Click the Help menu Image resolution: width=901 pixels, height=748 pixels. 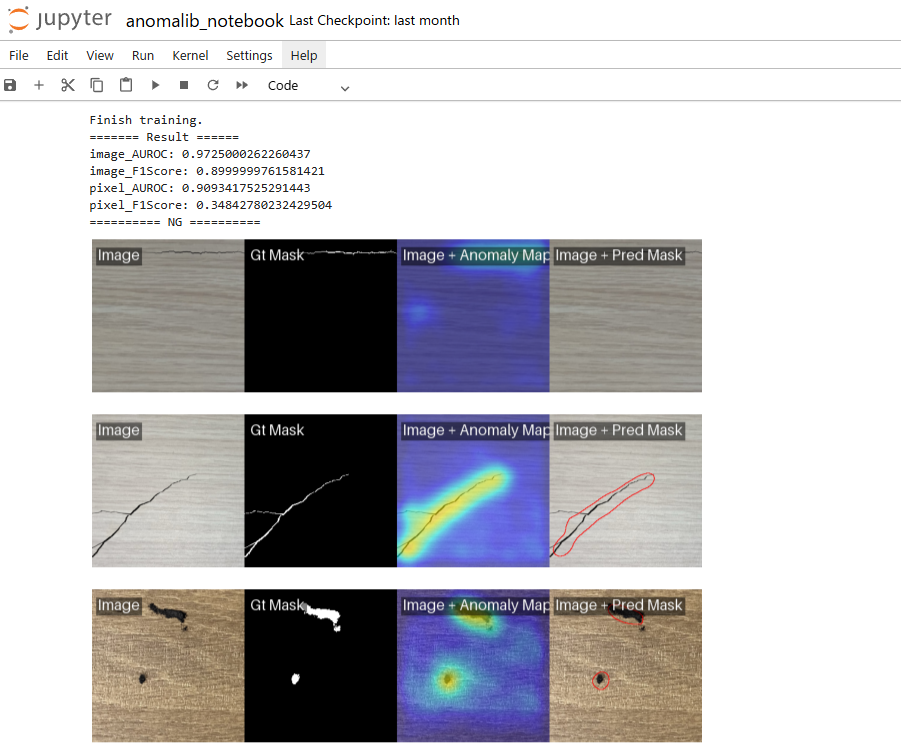[x=304, y=56]
